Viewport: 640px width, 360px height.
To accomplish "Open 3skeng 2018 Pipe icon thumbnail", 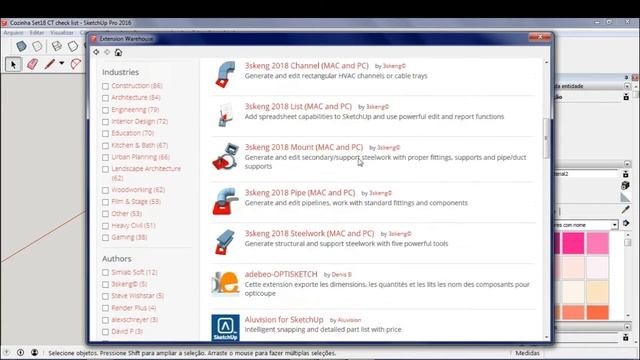I will (x=225, y=201).
